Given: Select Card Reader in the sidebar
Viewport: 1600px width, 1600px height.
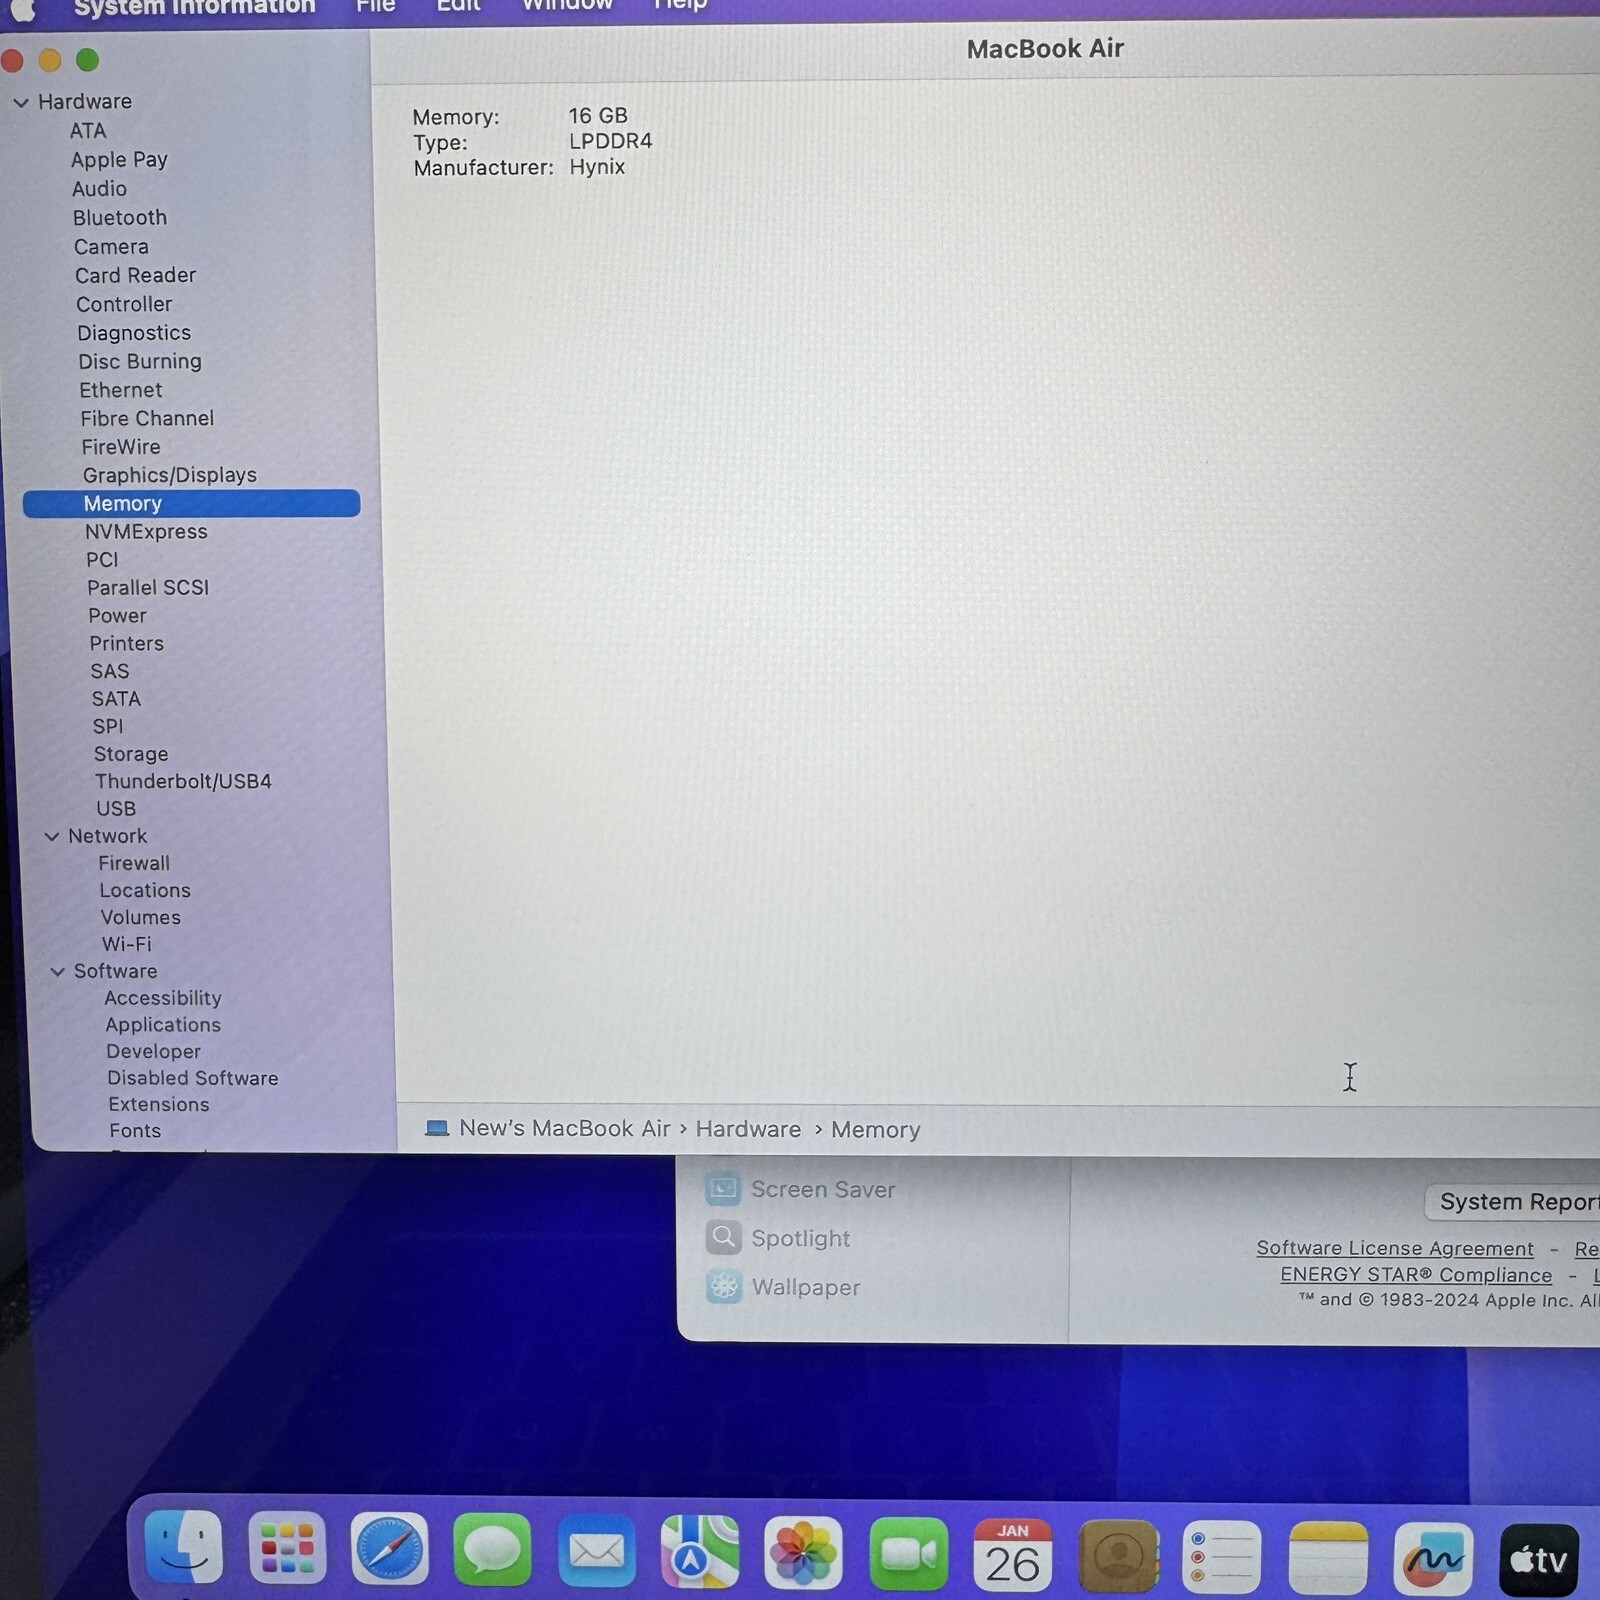Looking at the screenshot, I should point(135,275).
